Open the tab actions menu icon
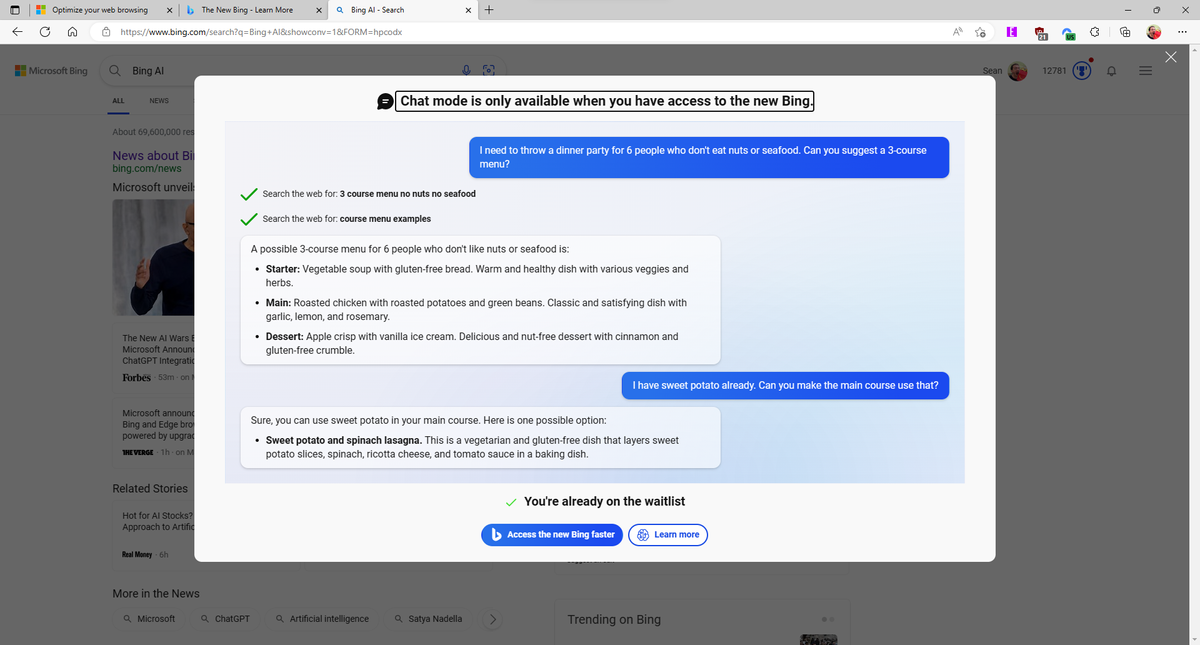 pos(15,10)
